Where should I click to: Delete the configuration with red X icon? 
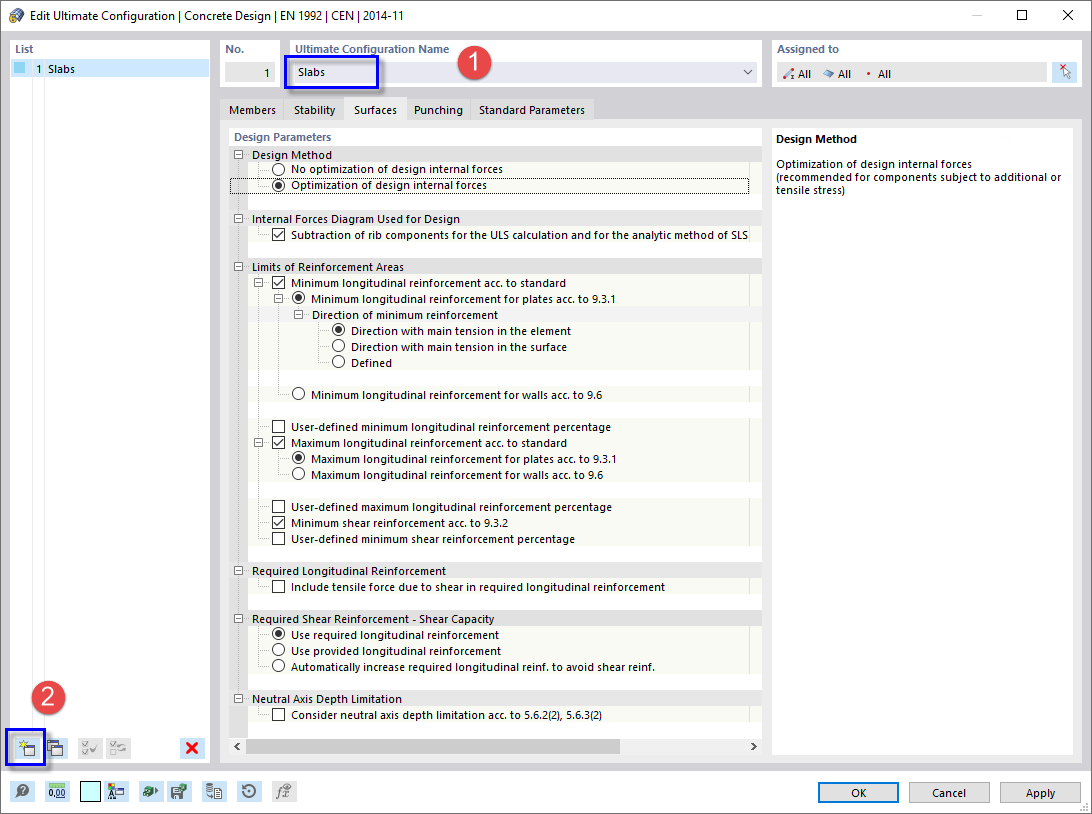[192, 747]
